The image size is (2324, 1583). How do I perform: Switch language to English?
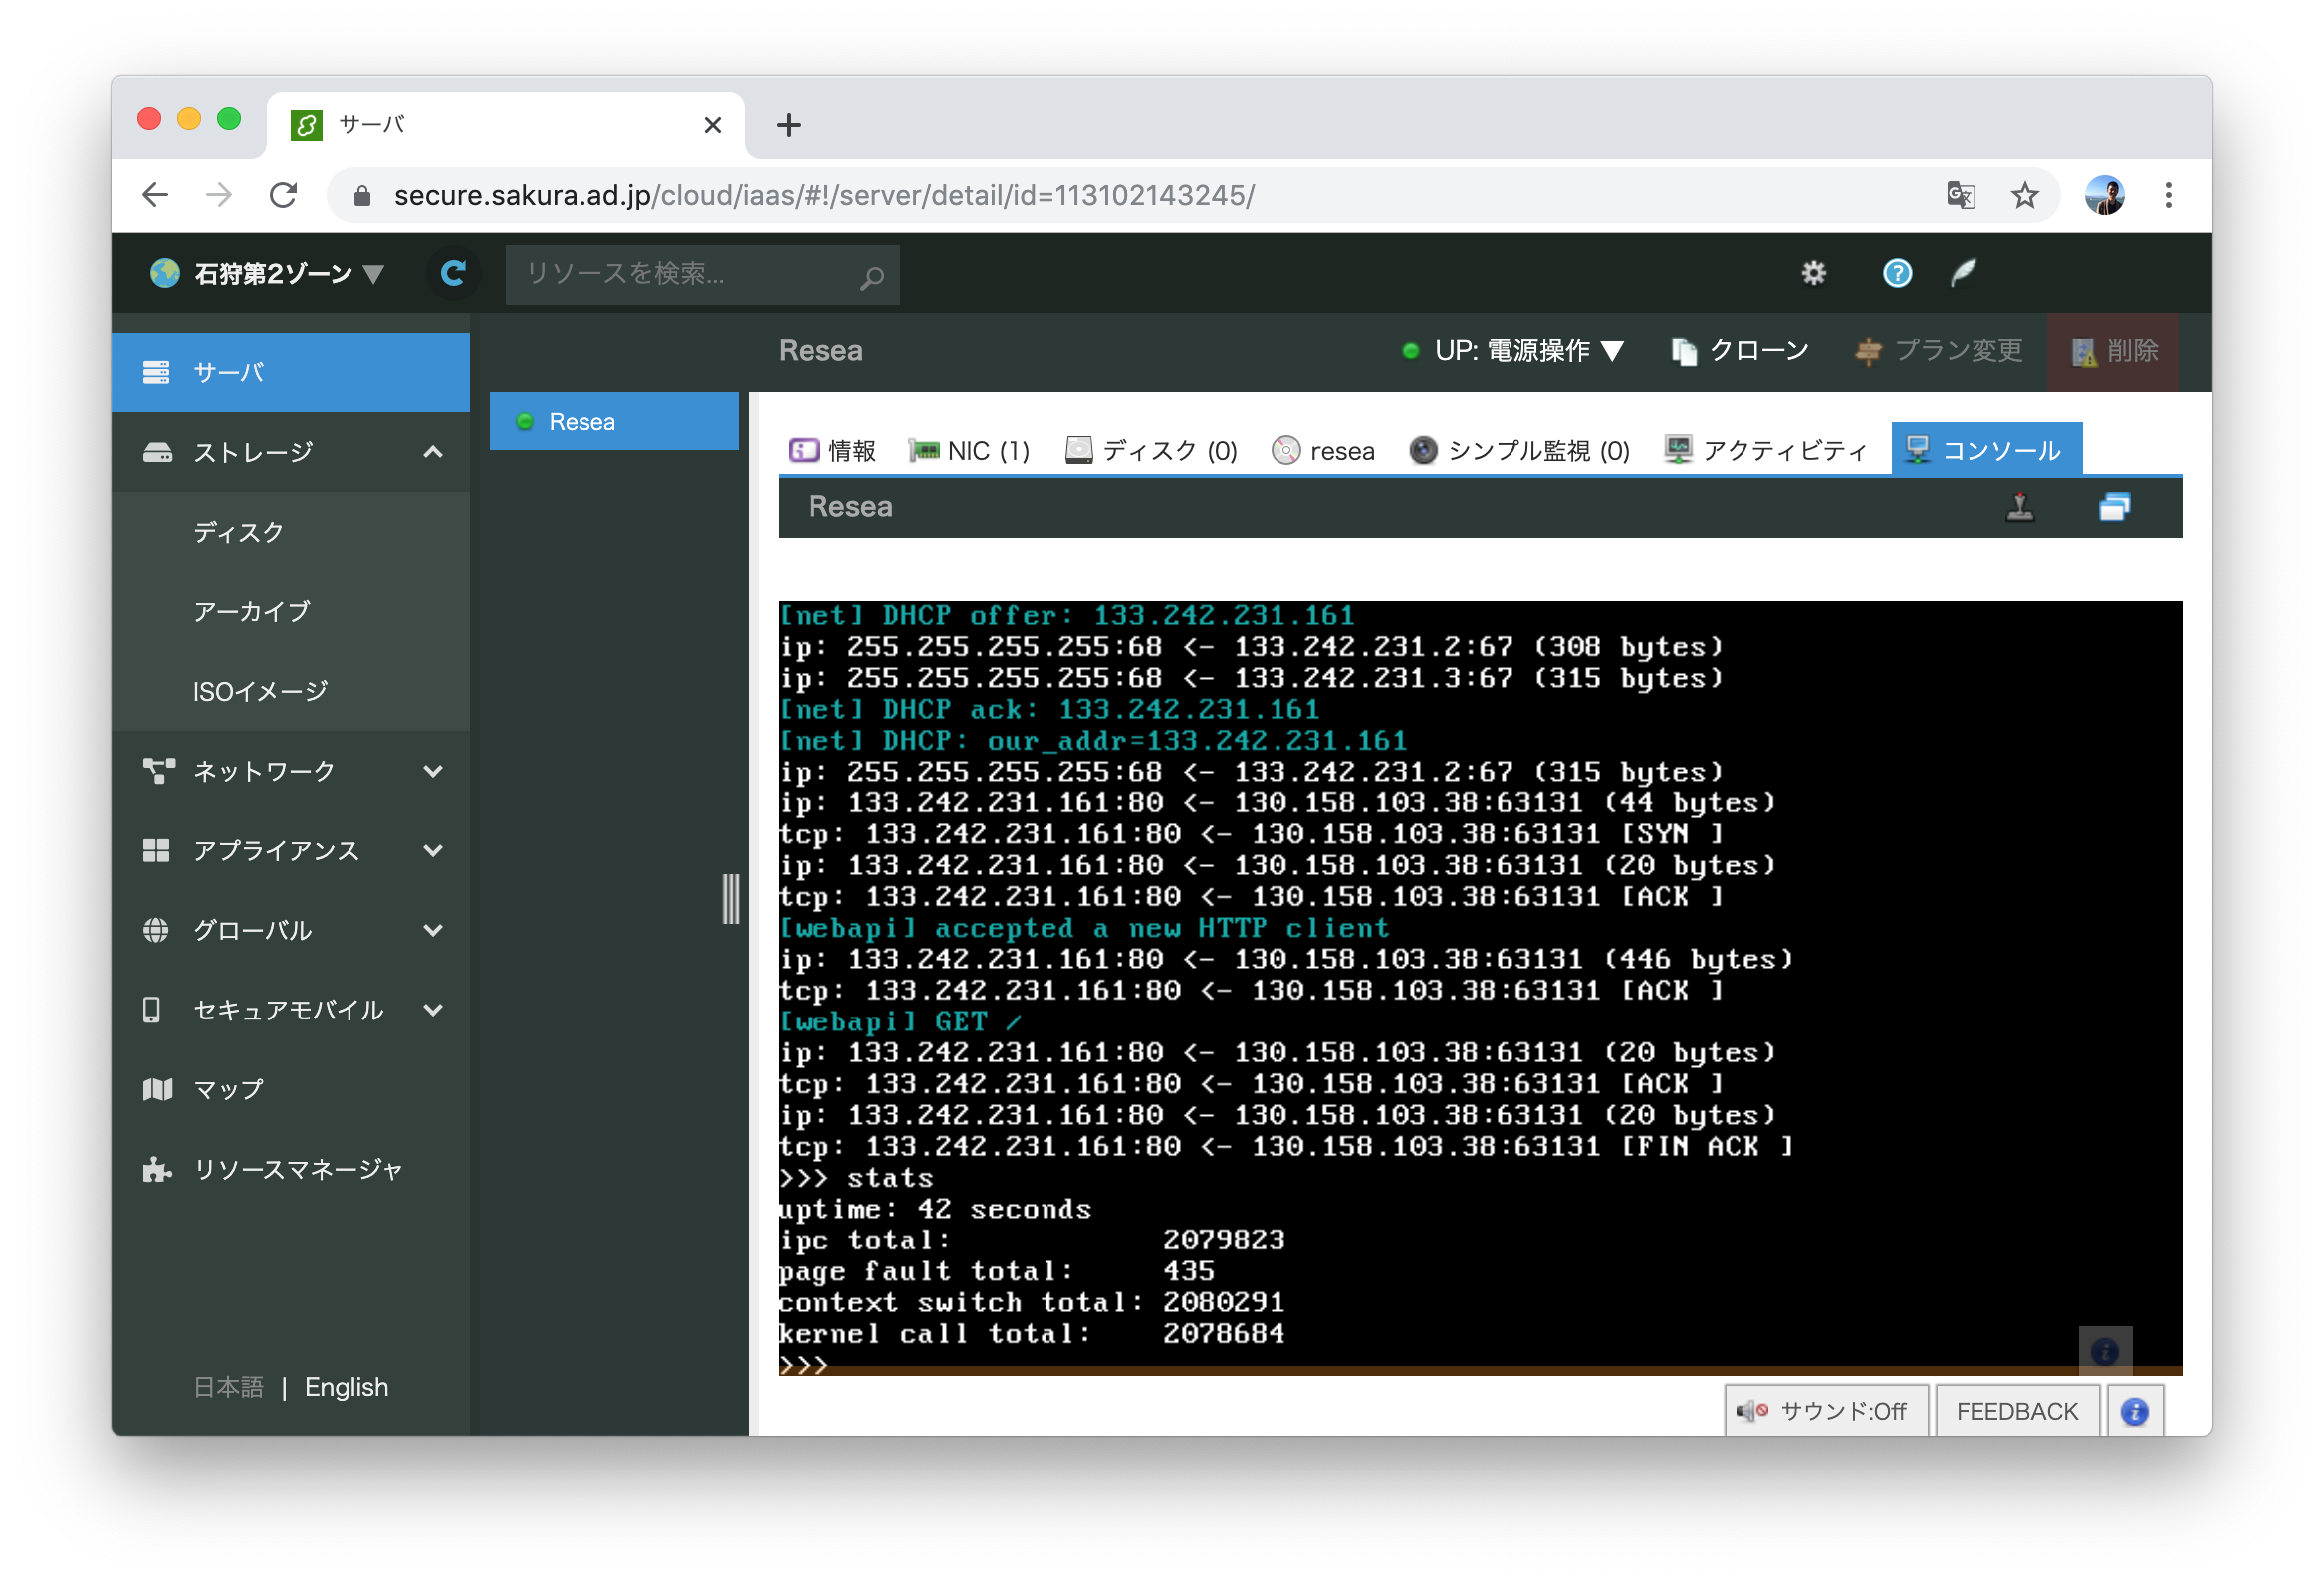coord(346,1387)
